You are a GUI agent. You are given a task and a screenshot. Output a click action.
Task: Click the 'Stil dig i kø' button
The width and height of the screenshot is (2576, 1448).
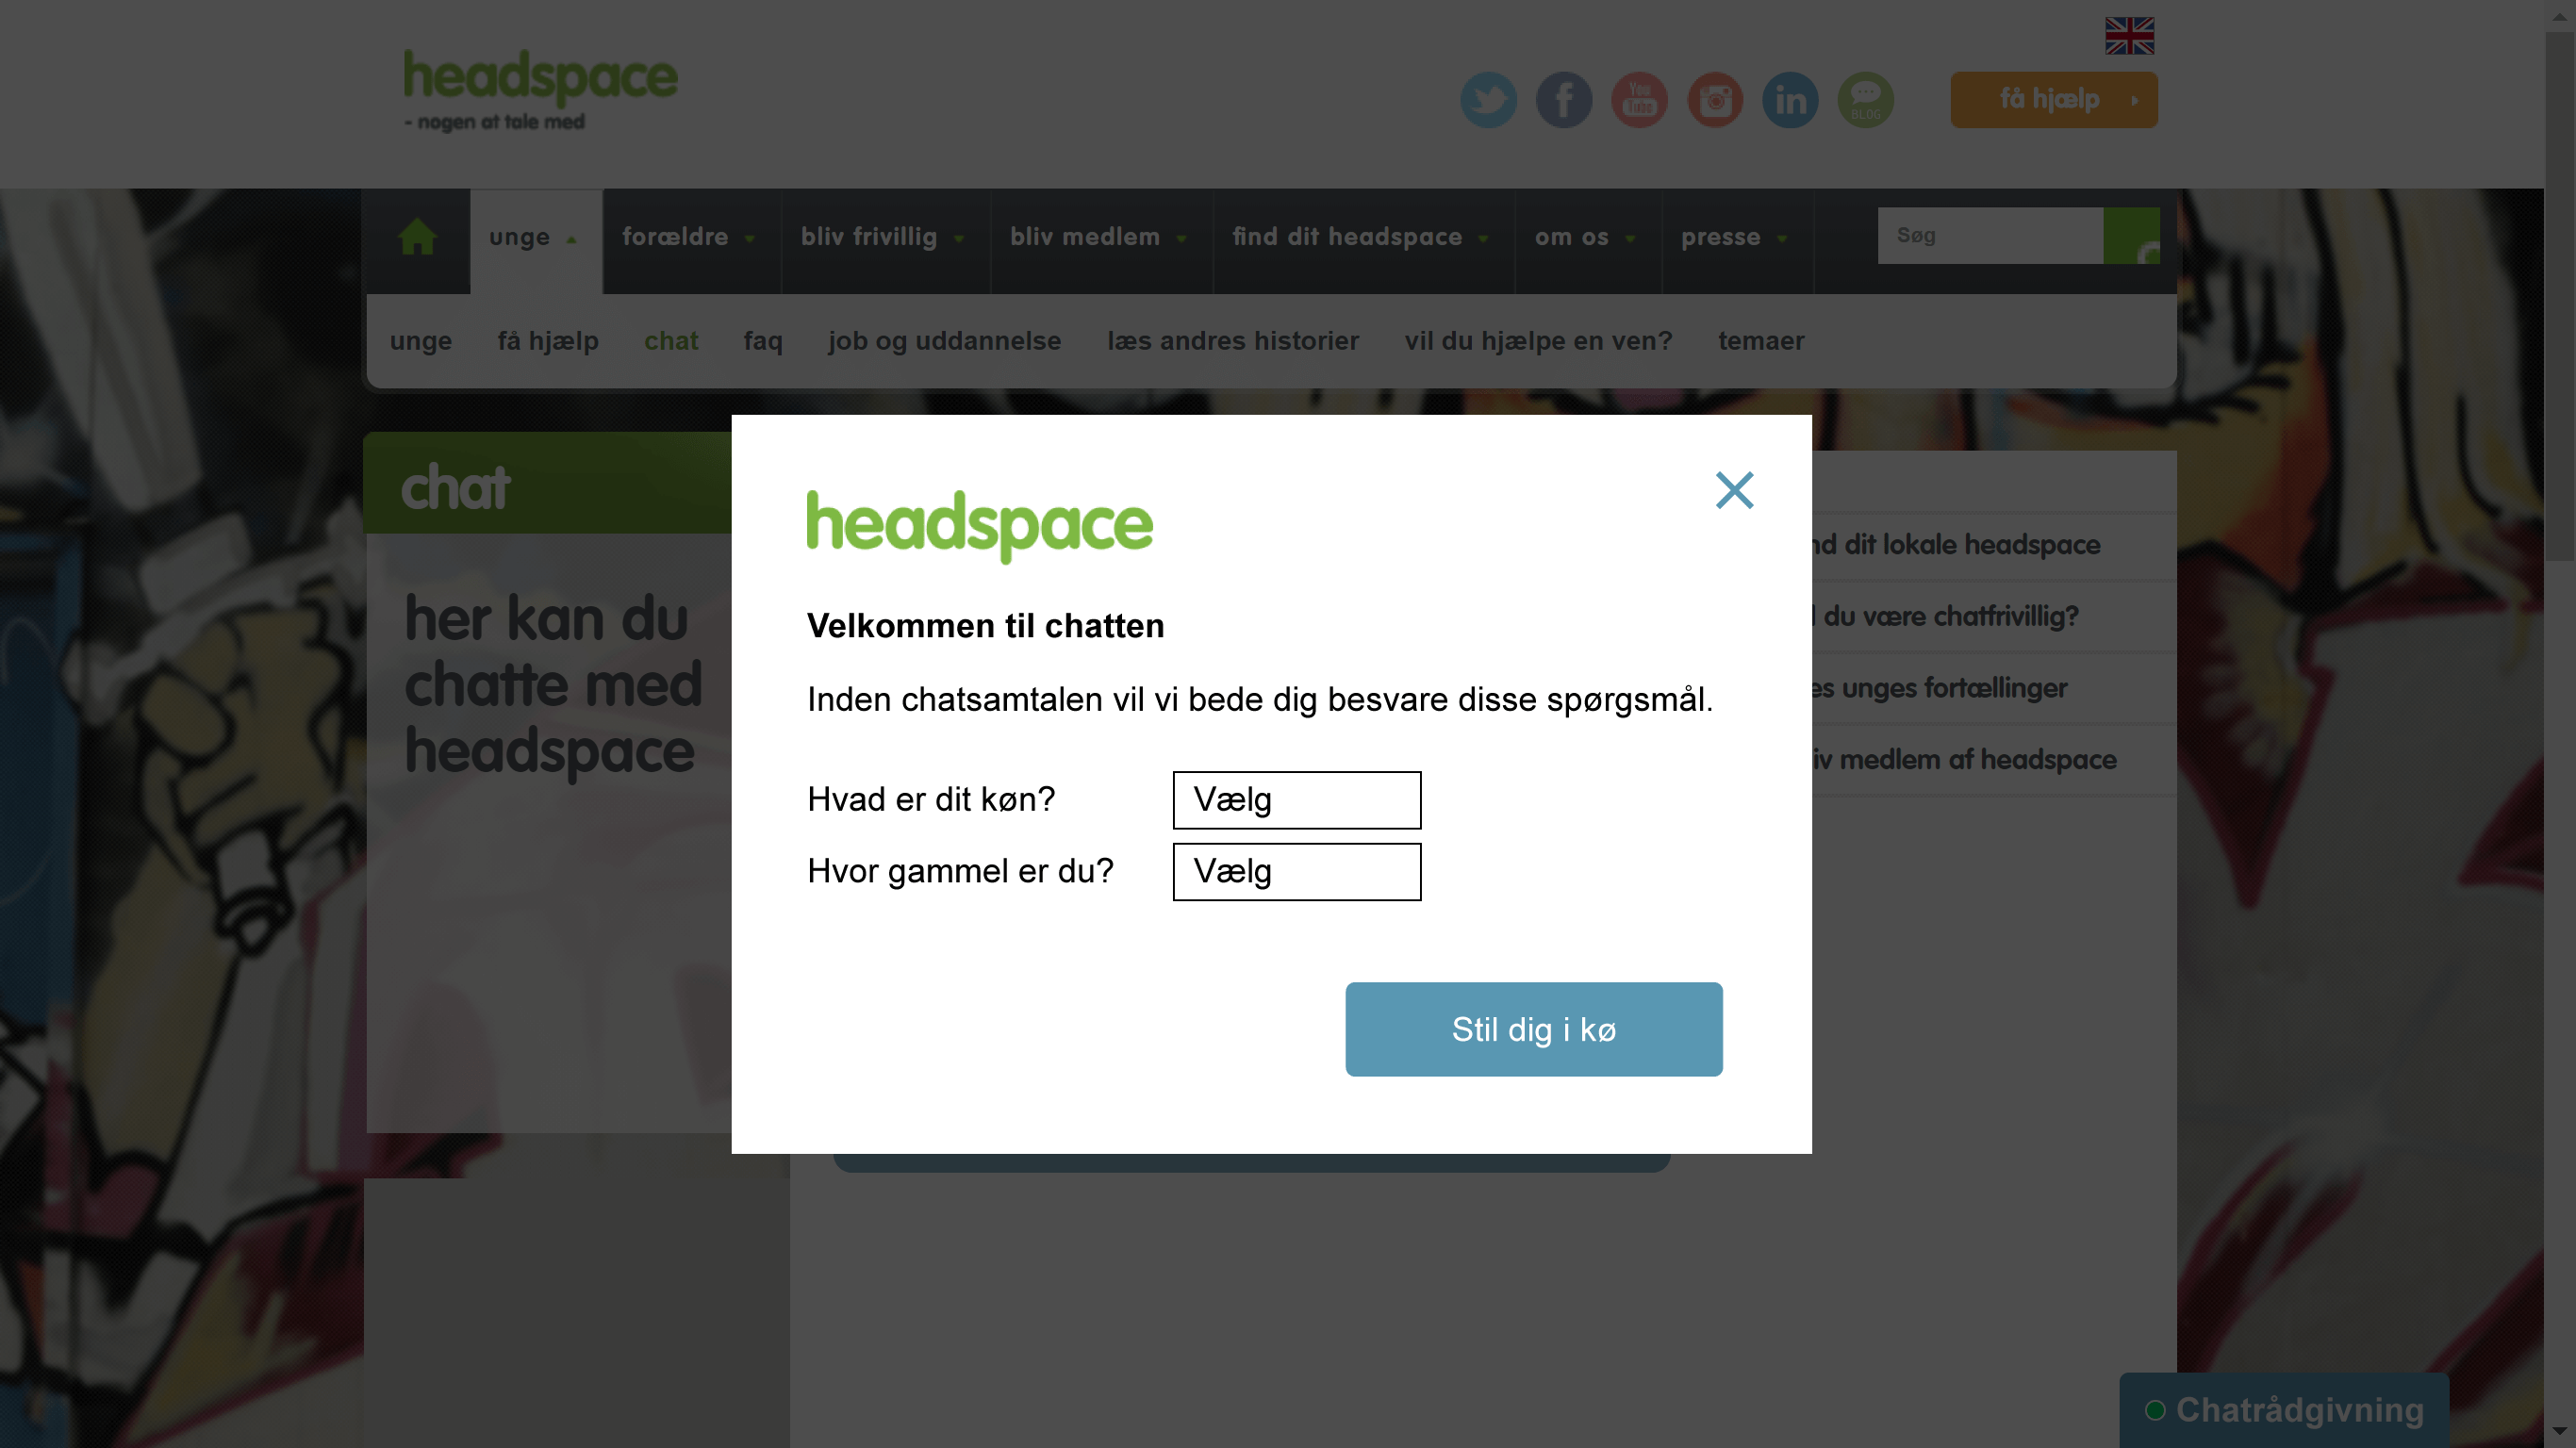pos(1534,1029)
